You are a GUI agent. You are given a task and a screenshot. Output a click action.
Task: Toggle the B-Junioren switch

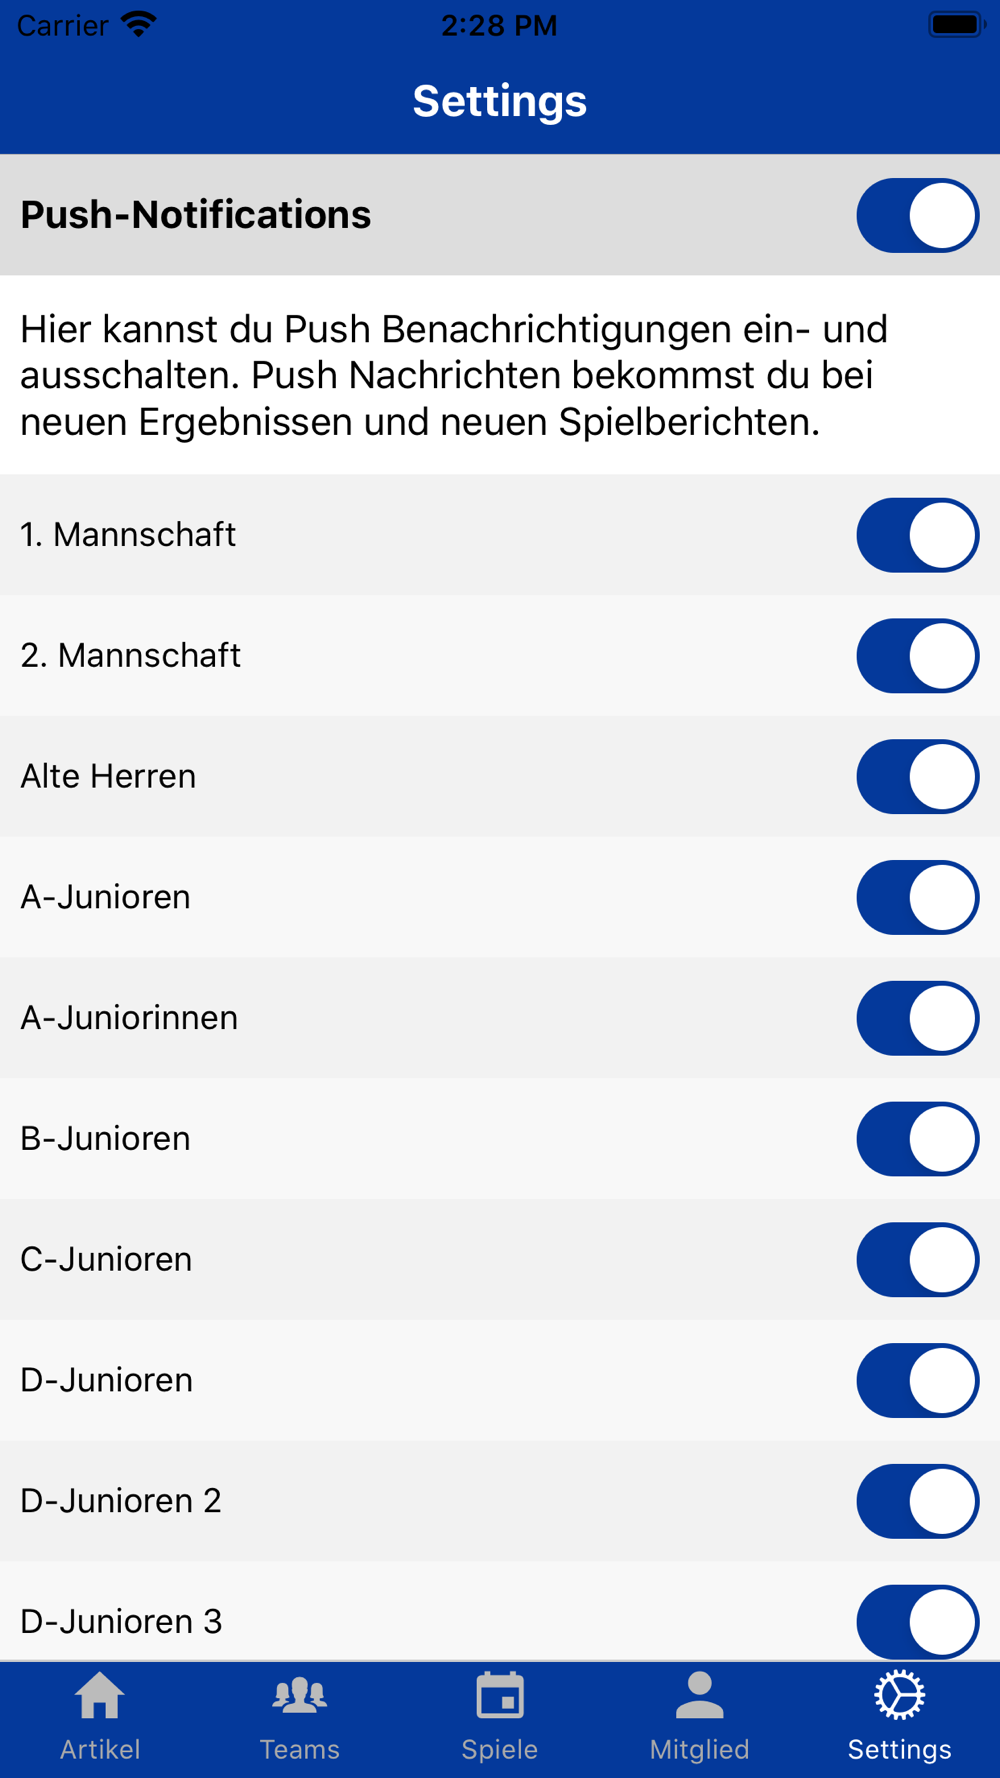coord(918,1139)
